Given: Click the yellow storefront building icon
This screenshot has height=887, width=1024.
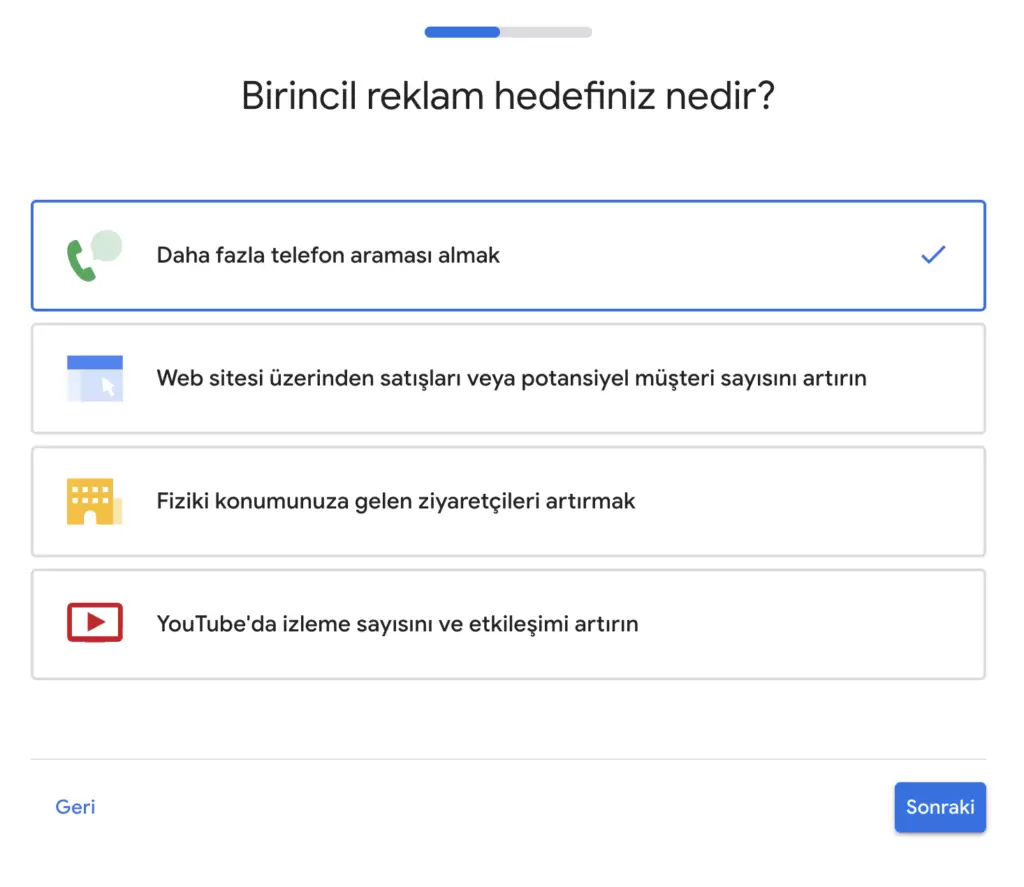Looking at the screenshot, I should (93, 501).
